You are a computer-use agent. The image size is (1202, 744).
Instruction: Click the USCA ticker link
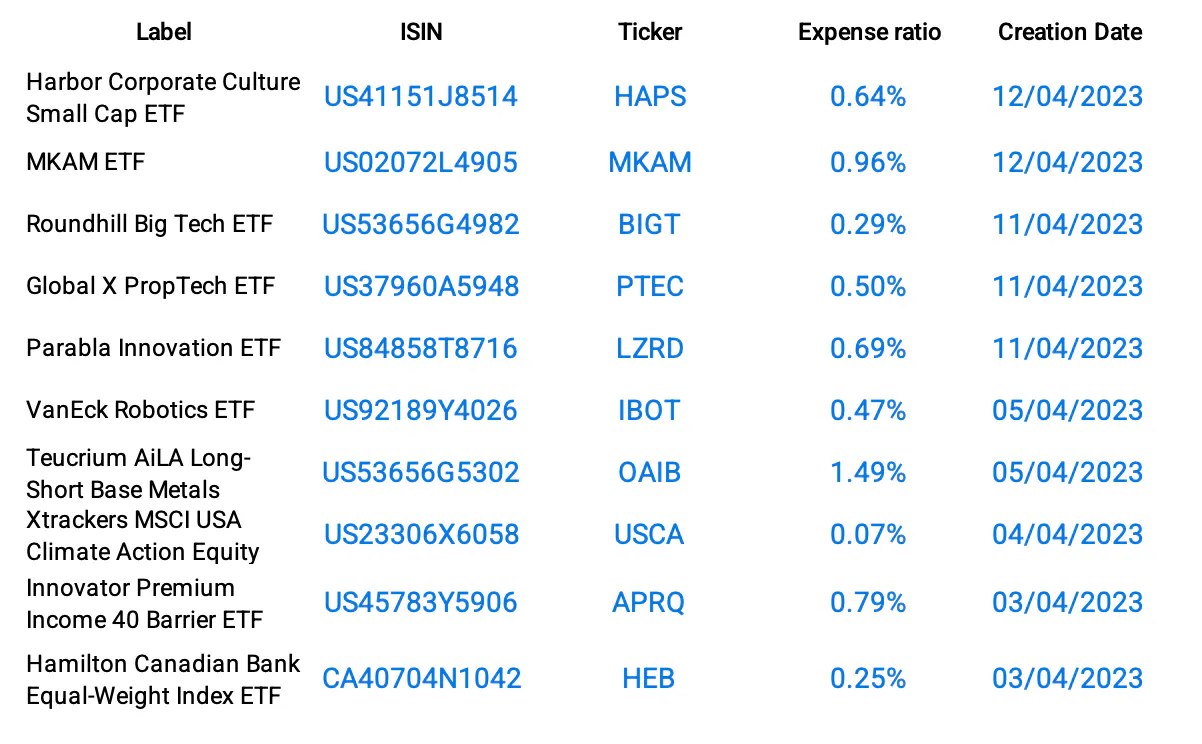tap(650, 534)
